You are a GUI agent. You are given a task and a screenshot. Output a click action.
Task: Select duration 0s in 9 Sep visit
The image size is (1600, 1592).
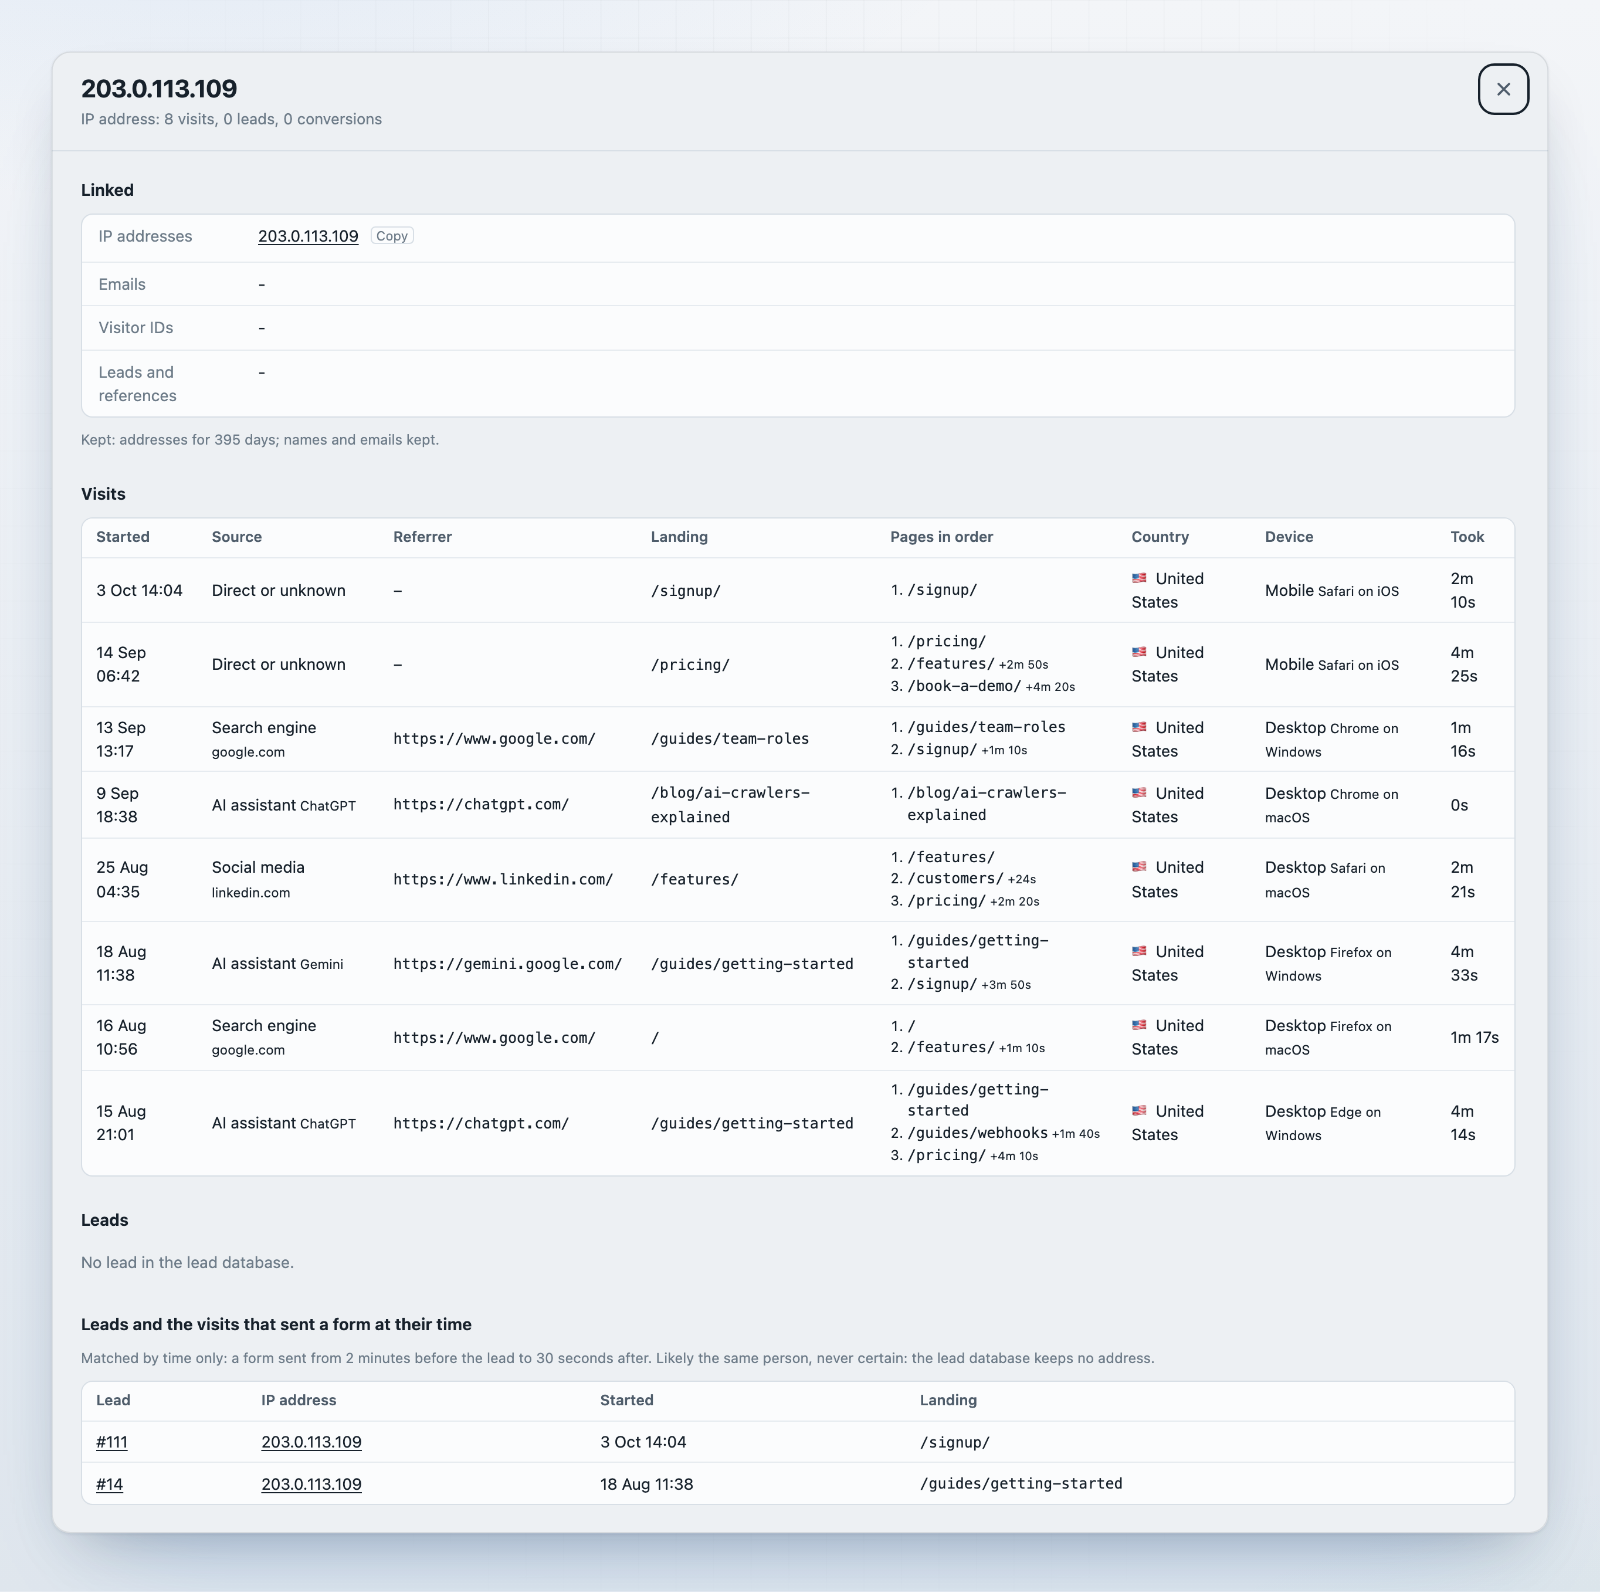[x=1459, y=805]
